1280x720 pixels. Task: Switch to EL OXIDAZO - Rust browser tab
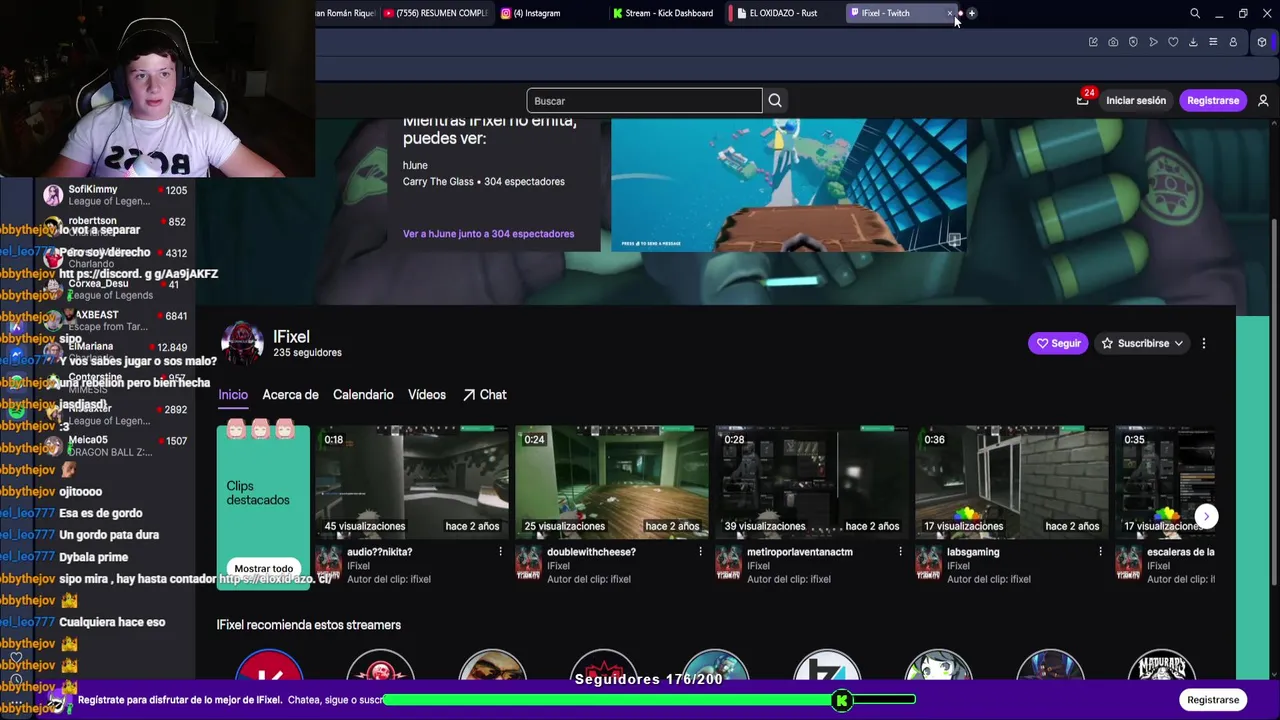tap(783, 13)
